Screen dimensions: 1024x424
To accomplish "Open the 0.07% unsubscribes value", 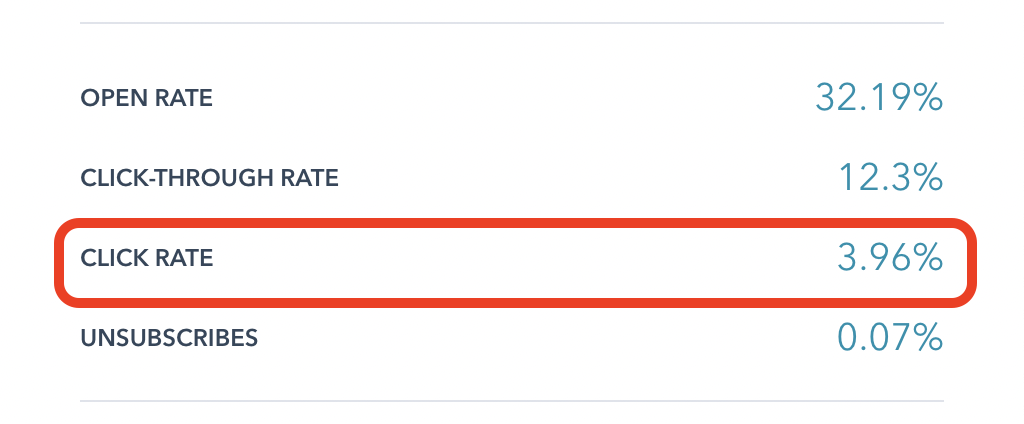I will pos(889,338).
